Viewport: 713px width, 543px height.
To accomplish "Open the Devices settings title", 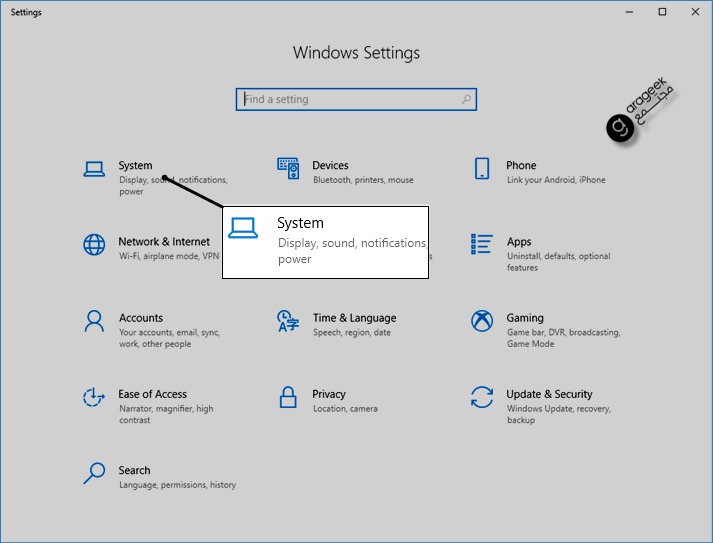I will pos(330,165).
